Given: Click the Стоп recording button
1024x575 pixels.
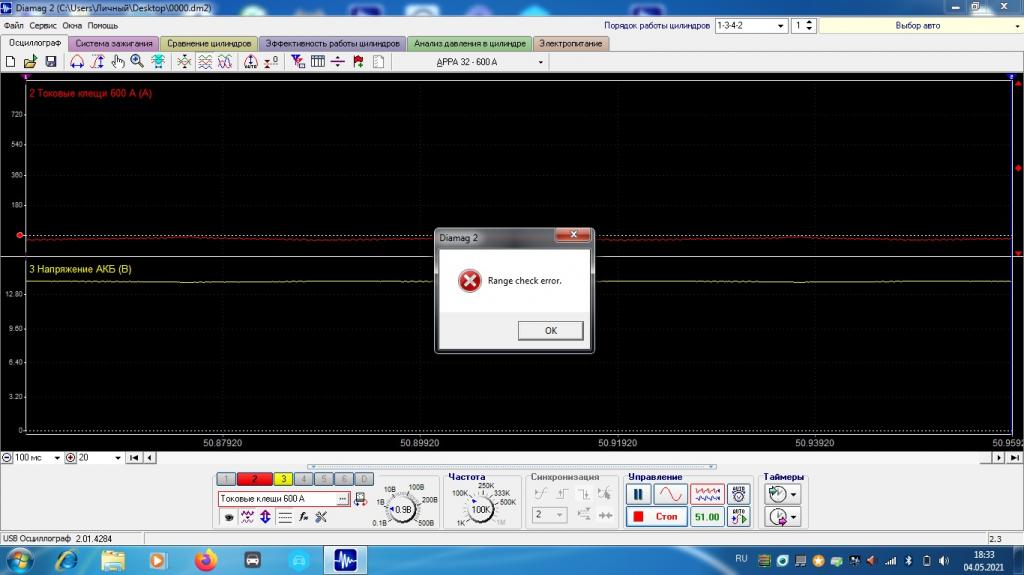Looking at the screenshot, I should point(657,516).
